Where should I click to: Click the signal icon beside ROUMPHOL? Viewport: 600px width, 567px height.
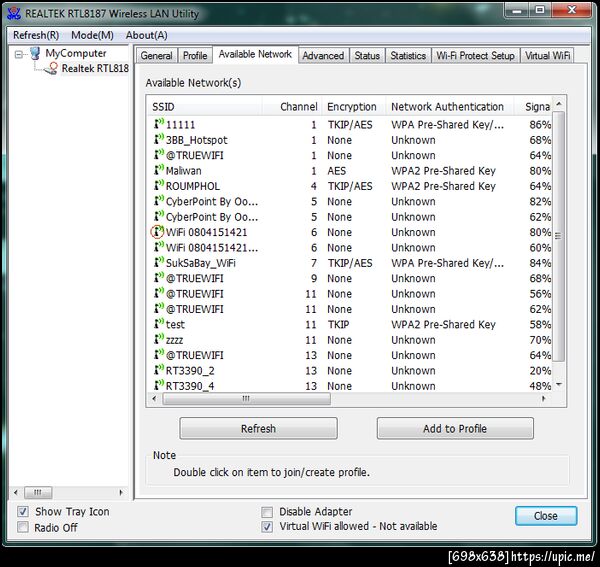coord(159,185)
